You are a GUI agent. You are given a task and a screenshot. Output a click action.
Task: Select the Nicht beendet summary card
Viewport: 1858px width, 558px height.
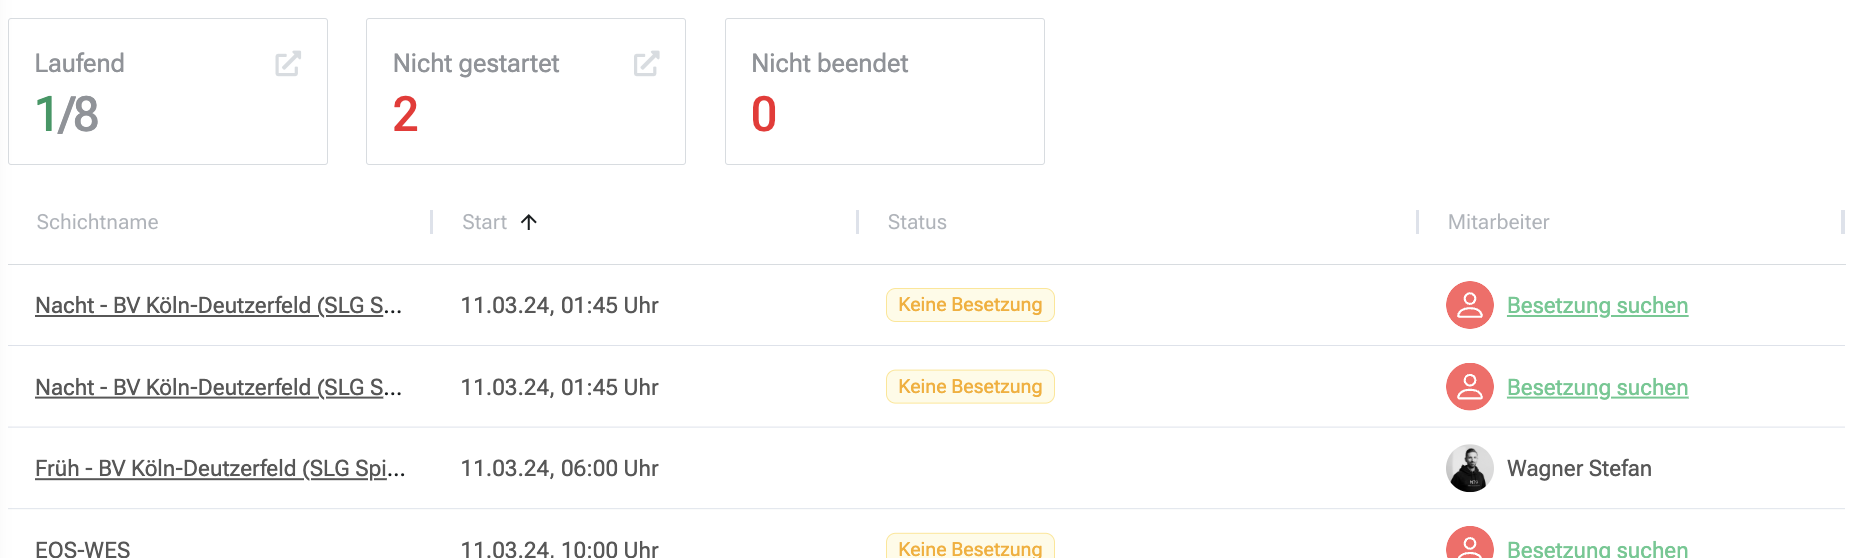point(884,91)
